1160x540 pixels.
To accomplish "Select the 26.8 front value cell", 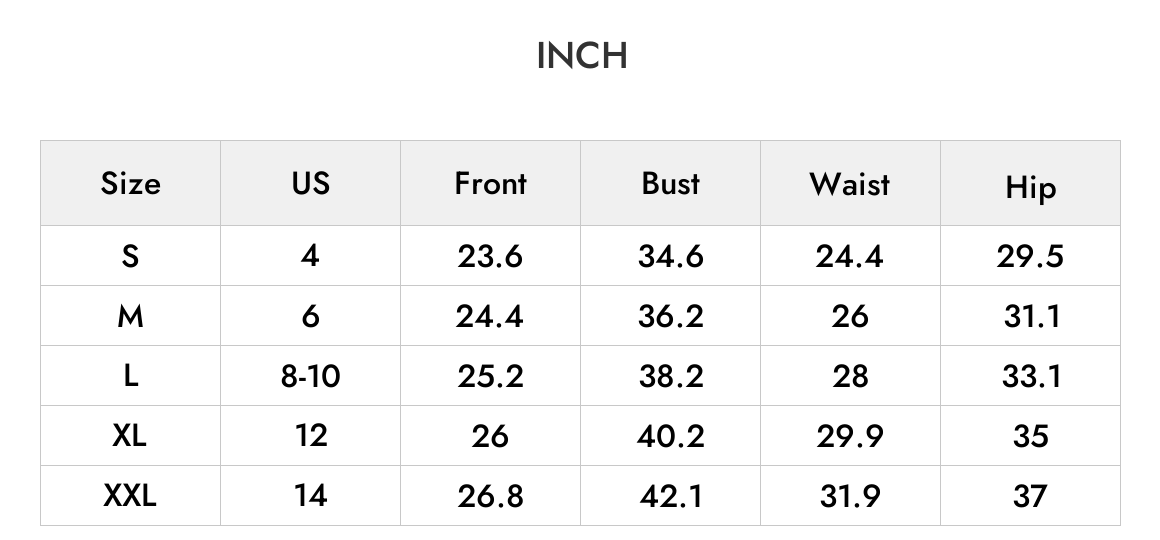I will [490, 496].
